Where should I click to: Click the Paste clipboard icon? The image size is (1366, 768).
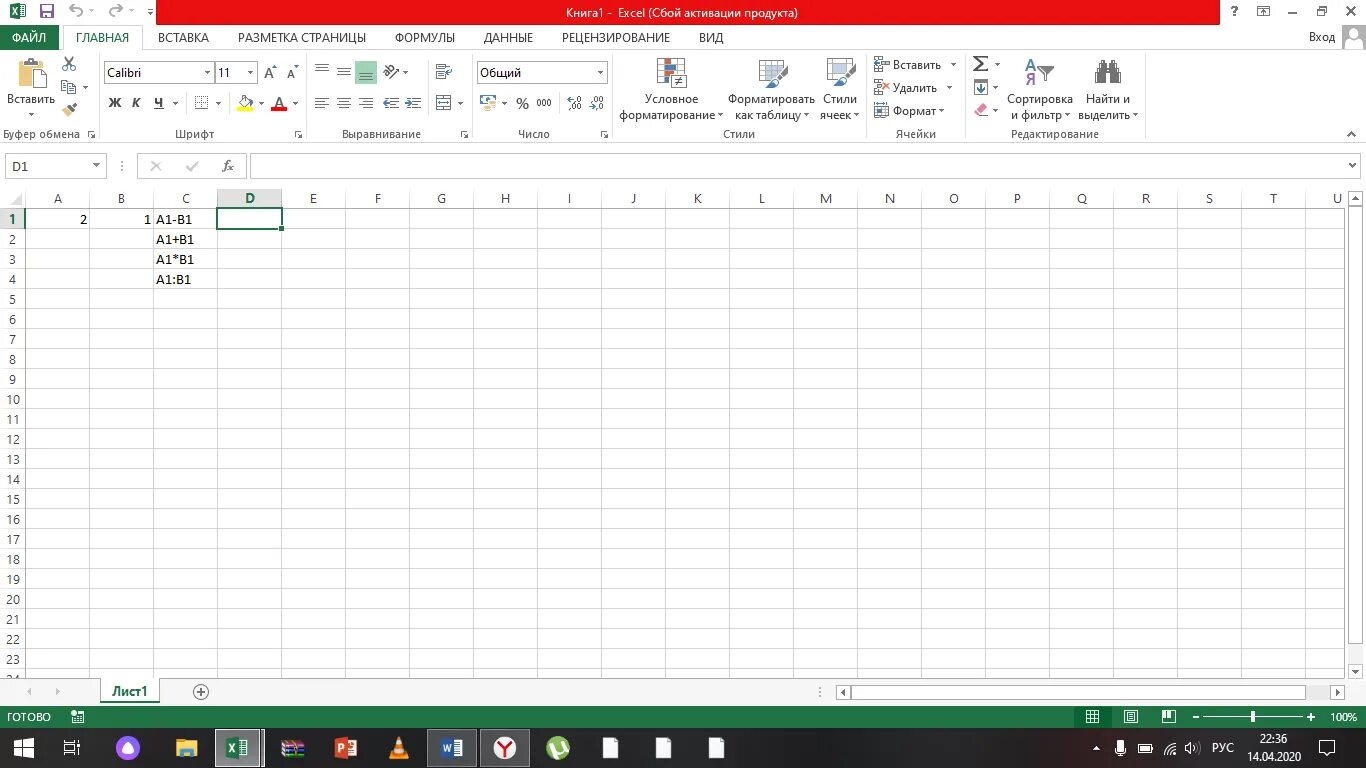[x=31, y=75]
